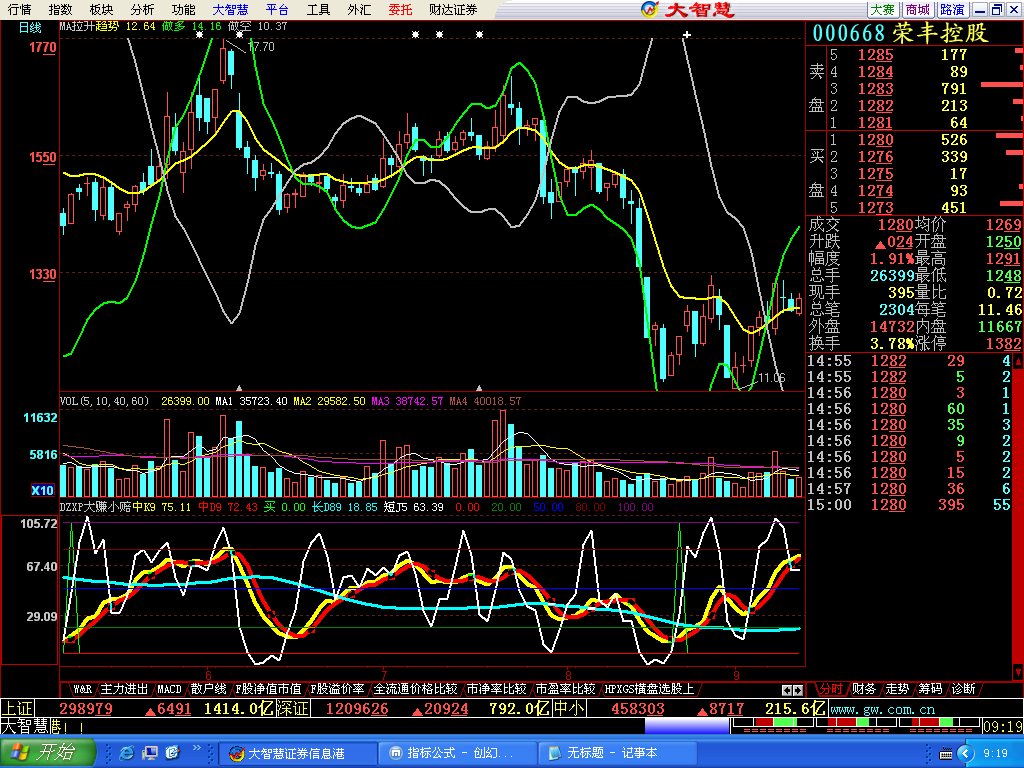The width and height of the screenshot is (1024, 768).
Task: Select the MACD indicator tab
Action: pyautogui.click(x=169, y=689)
